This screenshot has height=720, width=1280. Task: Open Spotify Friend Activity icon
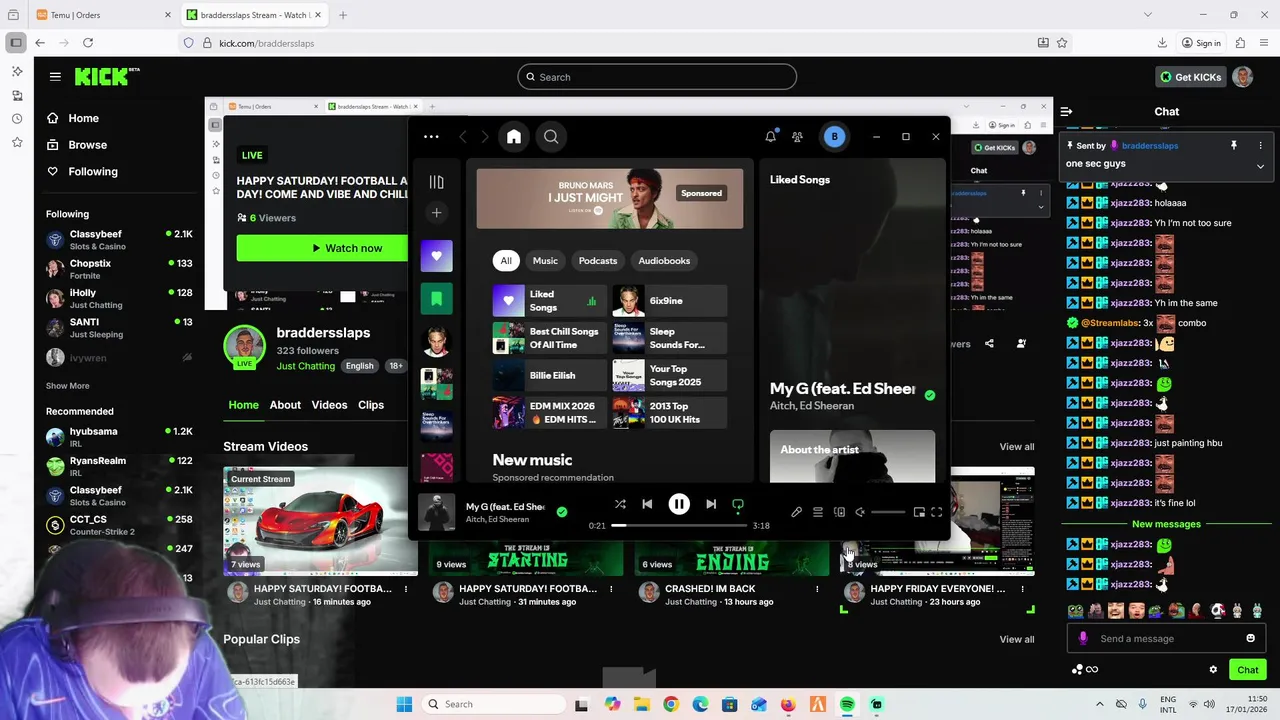[x=797, y=137]
